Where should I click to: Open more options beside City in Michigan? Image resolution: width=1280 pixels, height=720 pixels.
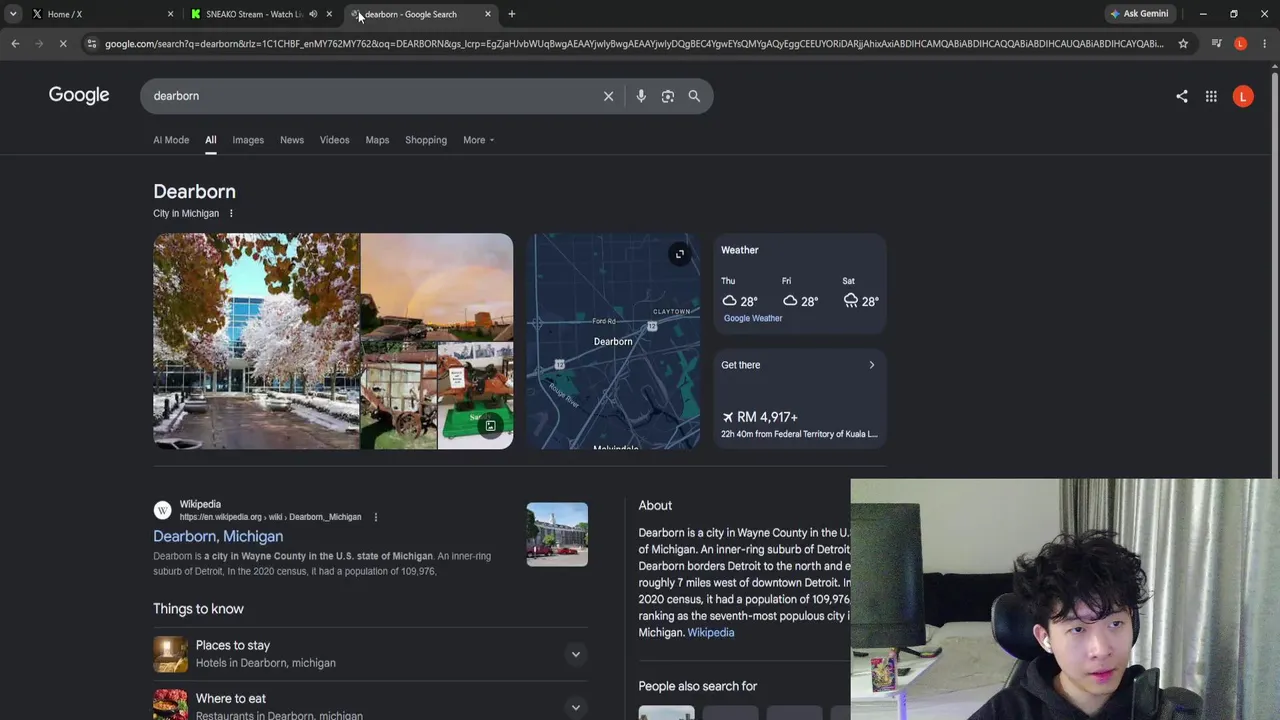coord(231,213)
